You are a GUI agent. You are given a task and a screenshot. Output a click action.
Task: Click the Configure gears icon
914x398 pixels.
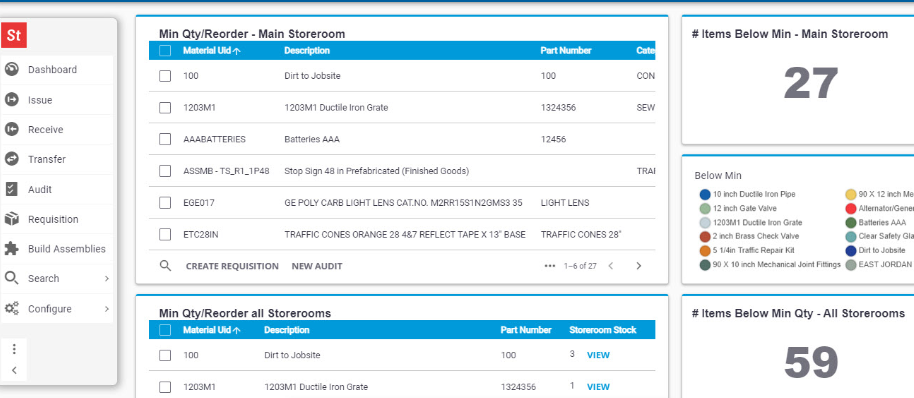click(x=12, y=308)
